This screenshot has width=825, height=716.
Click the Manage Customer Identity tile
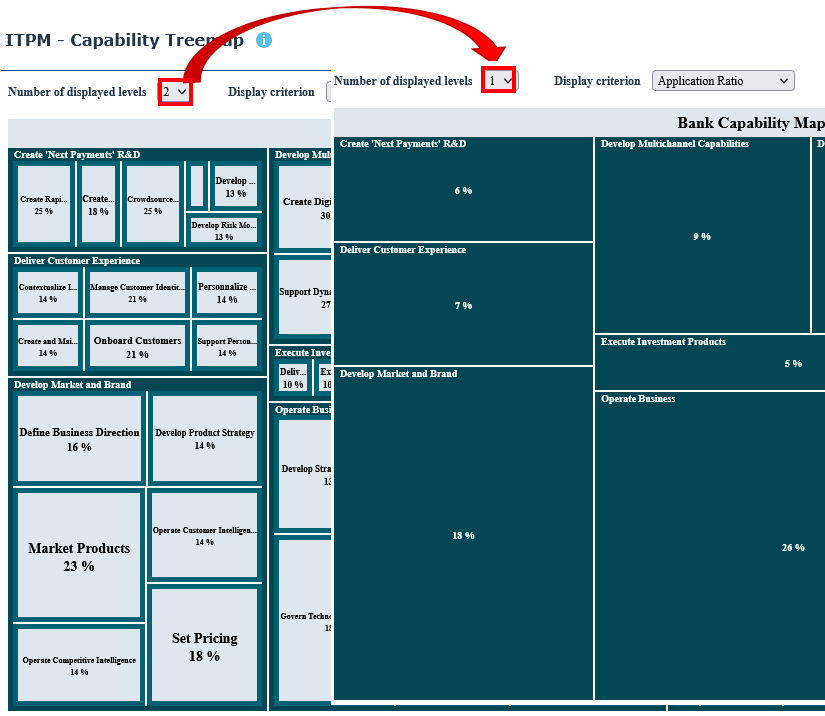pyautogui.click(x=137, y=292)
